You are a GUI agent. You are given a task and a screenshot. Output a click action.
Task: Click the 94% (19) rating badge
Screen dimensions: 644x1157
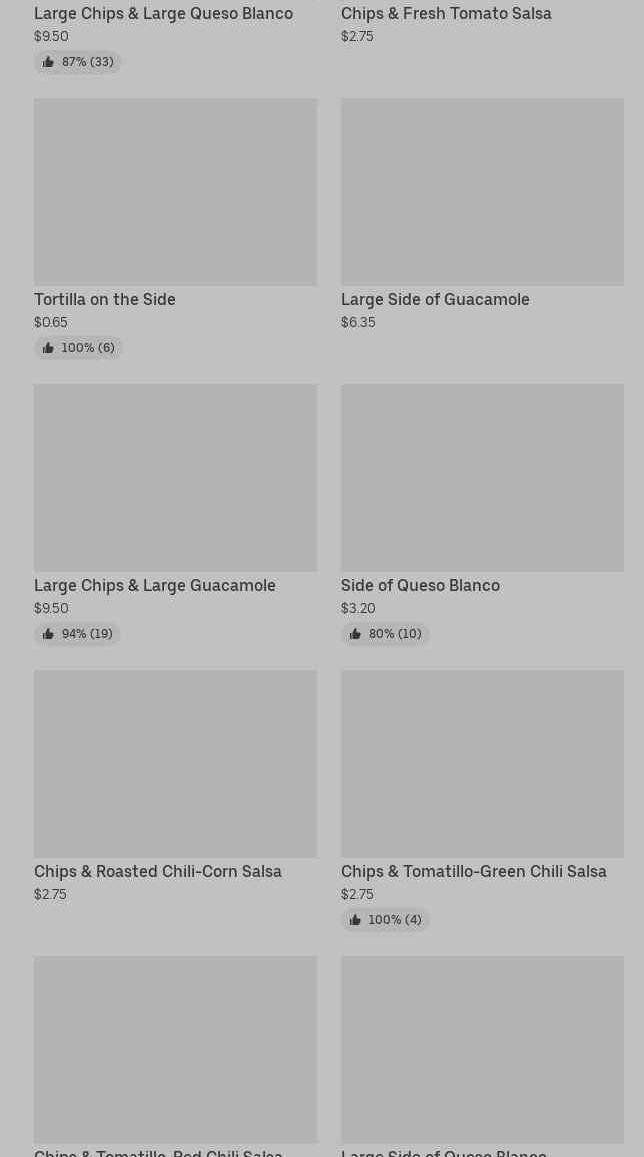(78, 634)
